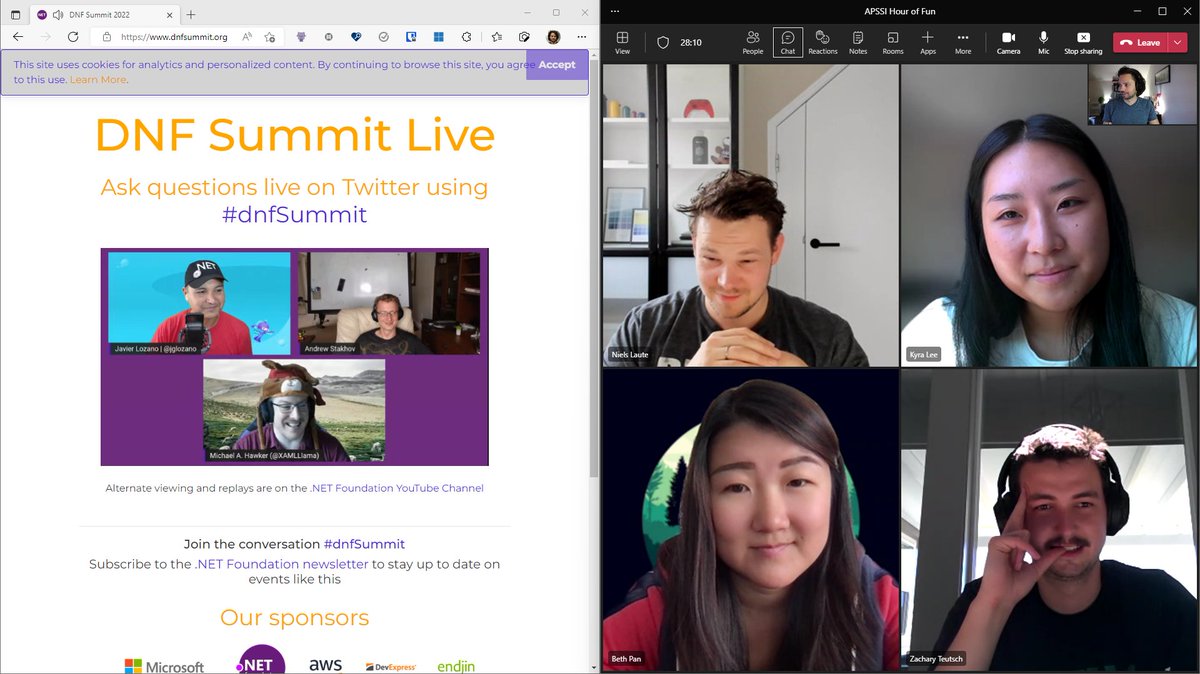Image resolution: width=1200 pixels, height=674 pixels.
Task: Click the DevExpress sponsor logo
Action: click(x=390, y=667)
